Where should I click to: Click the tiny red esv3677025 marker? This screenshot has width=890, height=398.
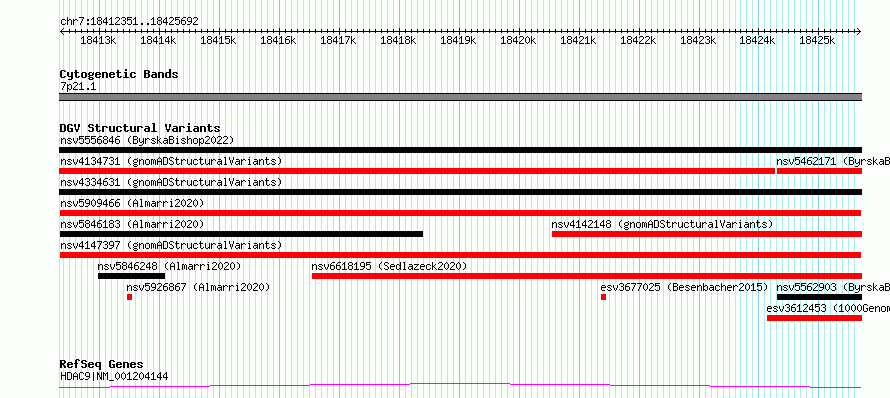603,297
